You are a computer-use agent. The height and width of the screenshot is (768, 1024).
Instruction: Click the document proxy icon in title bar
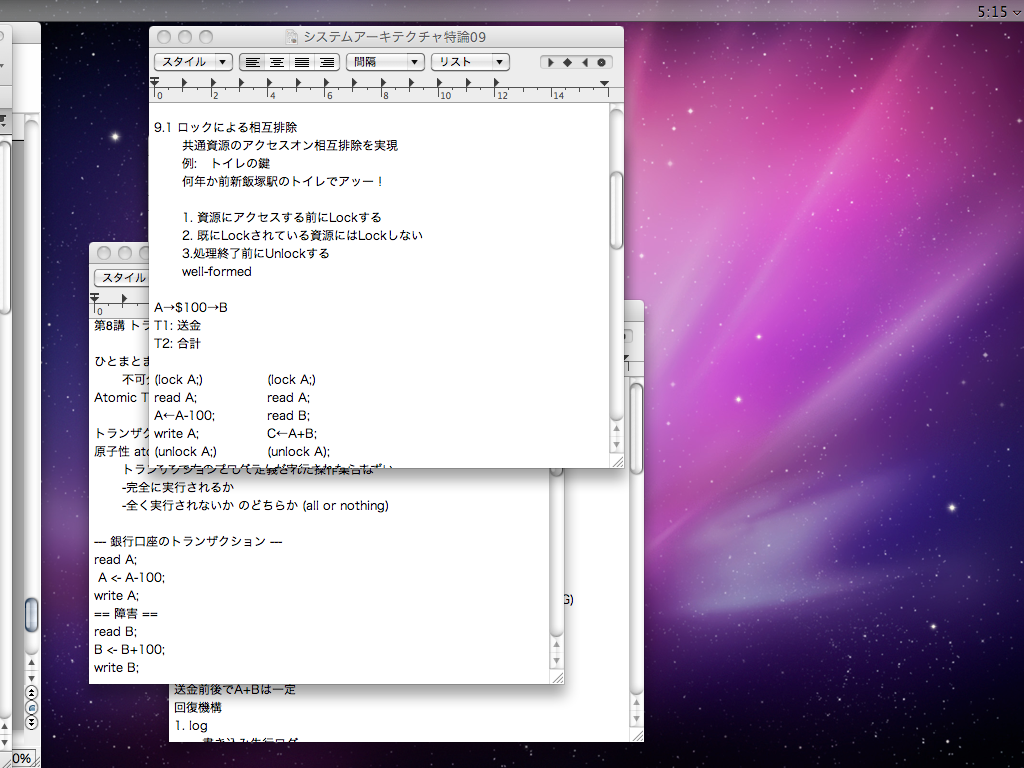click(292, 37)
